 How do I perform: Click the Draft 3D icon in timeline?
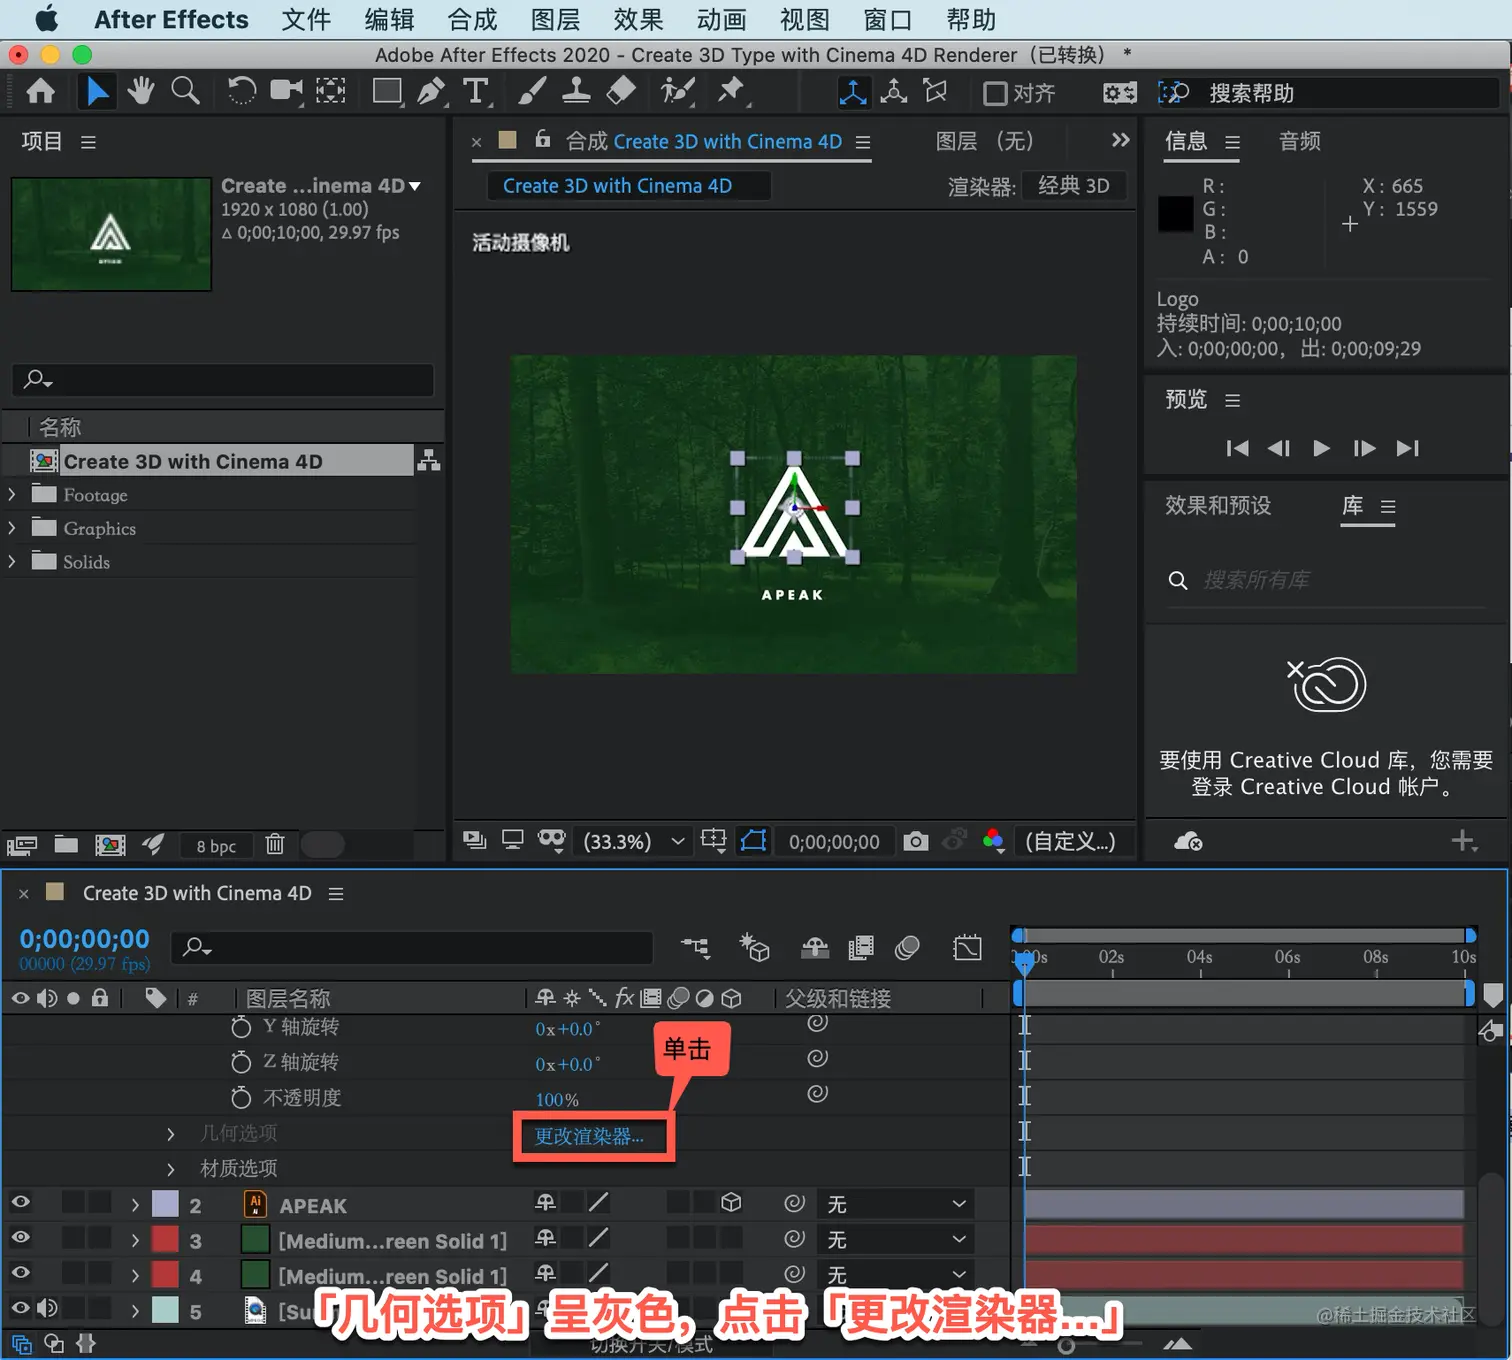(x=754, y=947)
